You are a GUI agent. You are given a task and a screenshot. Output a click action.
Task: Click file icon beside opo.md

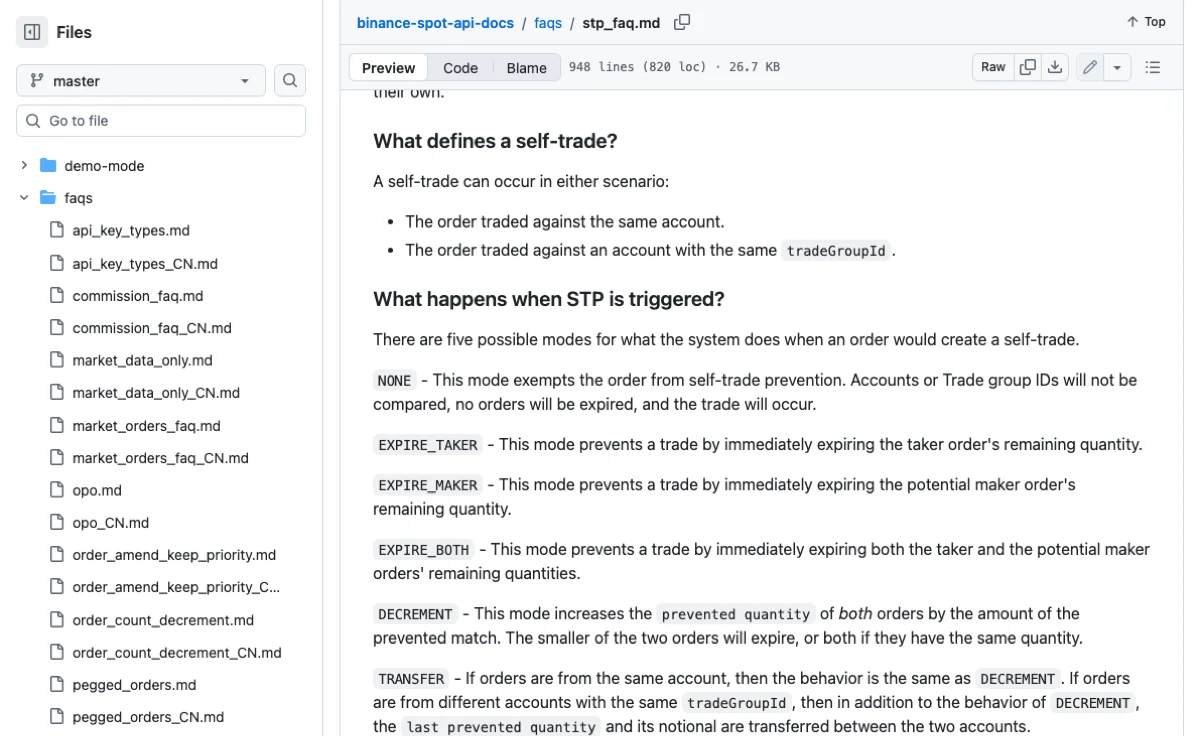pos(56,490)
